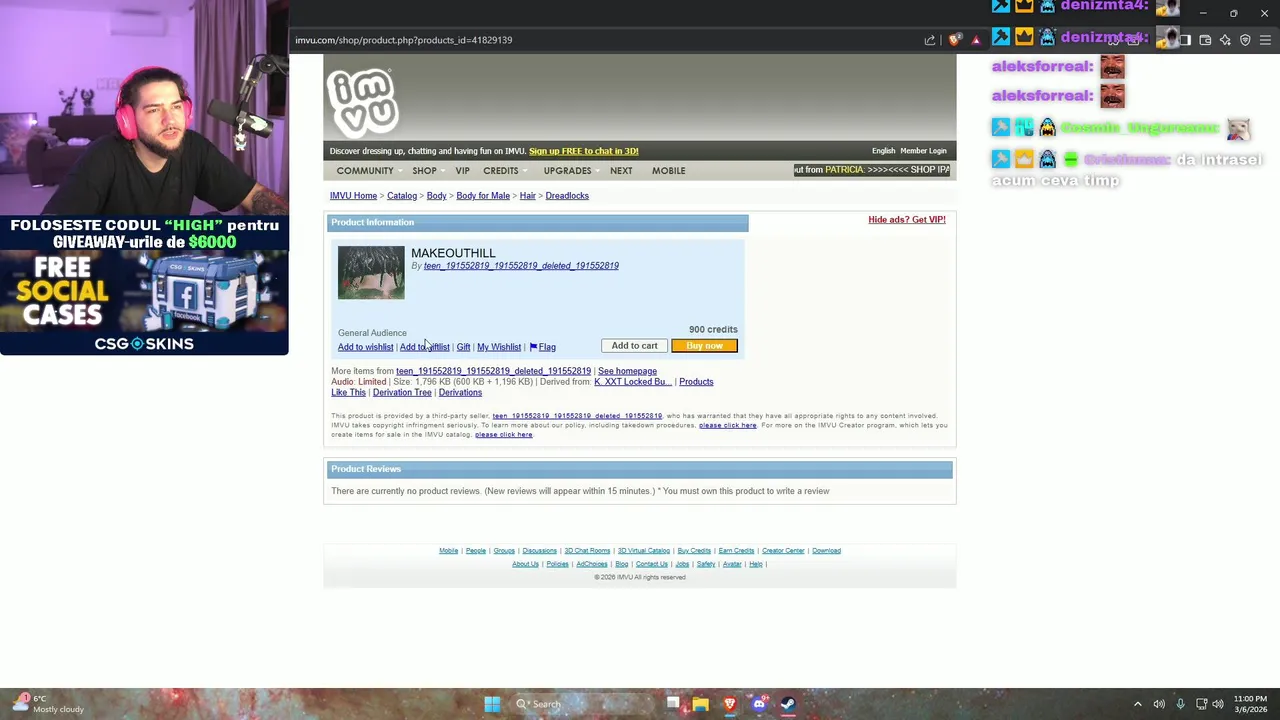1280x720 pixels.
Task: Click the IMVU logo in the page header
Action: (x=362, y=101)
